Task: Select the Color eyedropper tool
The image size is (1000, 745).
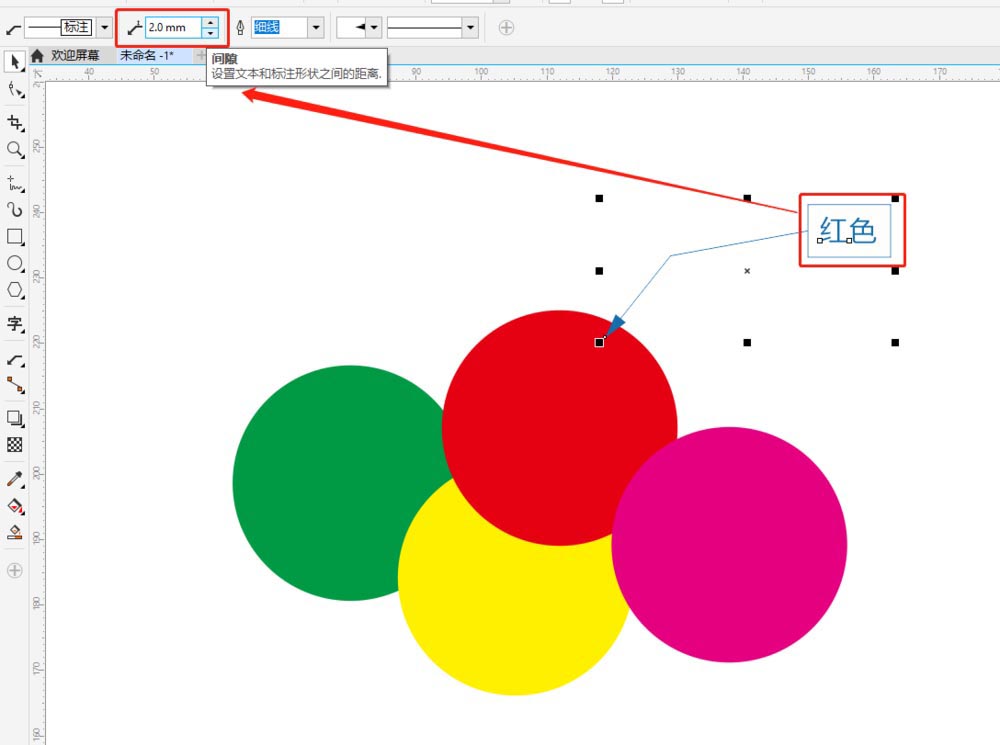Action: tap(15, 479)
